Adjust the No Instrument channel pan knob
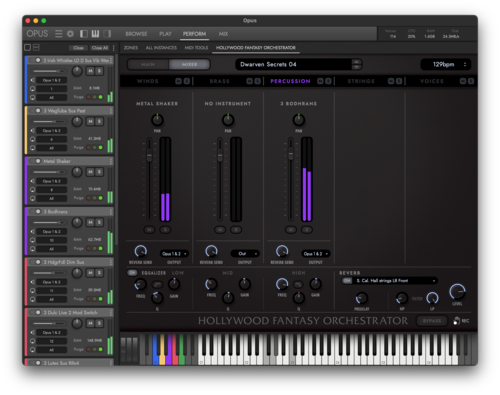Viewport: 500px width, 395px height. [x=228, y=120]
